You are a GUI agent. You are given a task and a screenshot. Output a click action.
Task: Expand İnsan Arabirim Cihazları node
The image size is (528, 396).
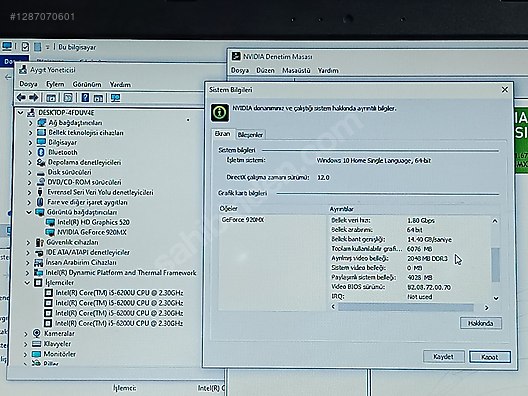pos(28,263)
